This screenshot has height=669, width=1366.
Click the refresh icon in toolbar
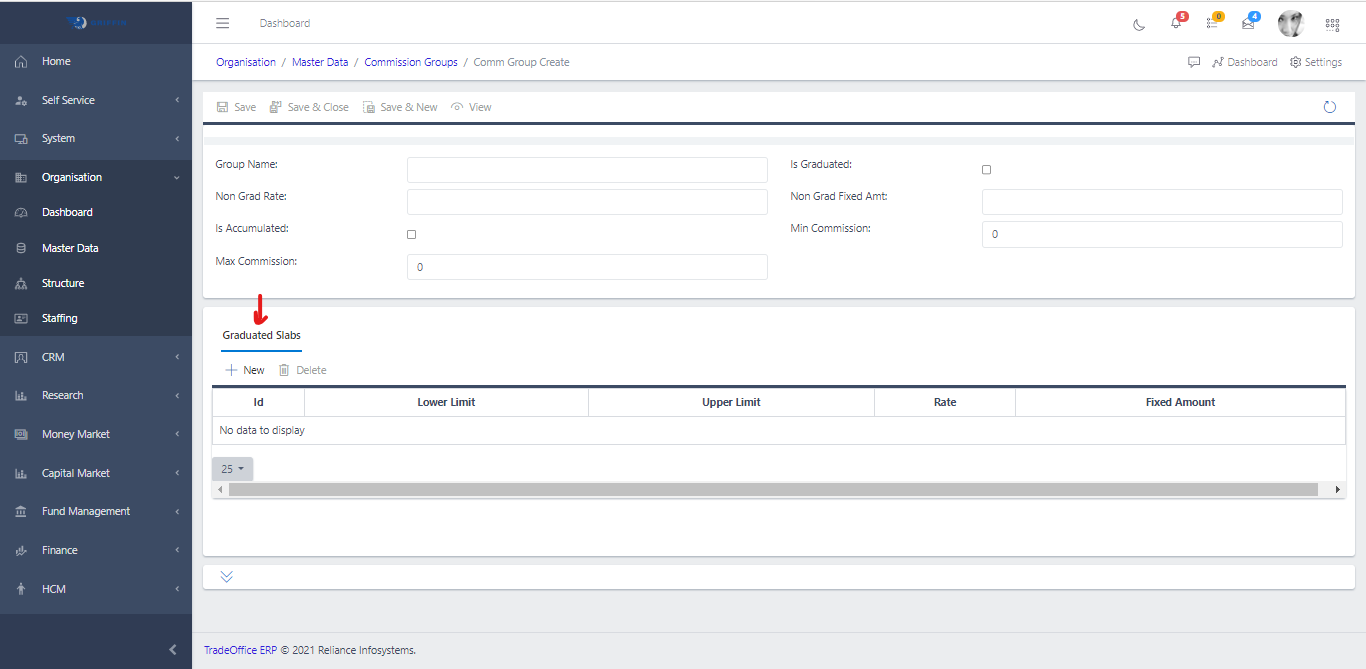click(x=1329, y=107)
